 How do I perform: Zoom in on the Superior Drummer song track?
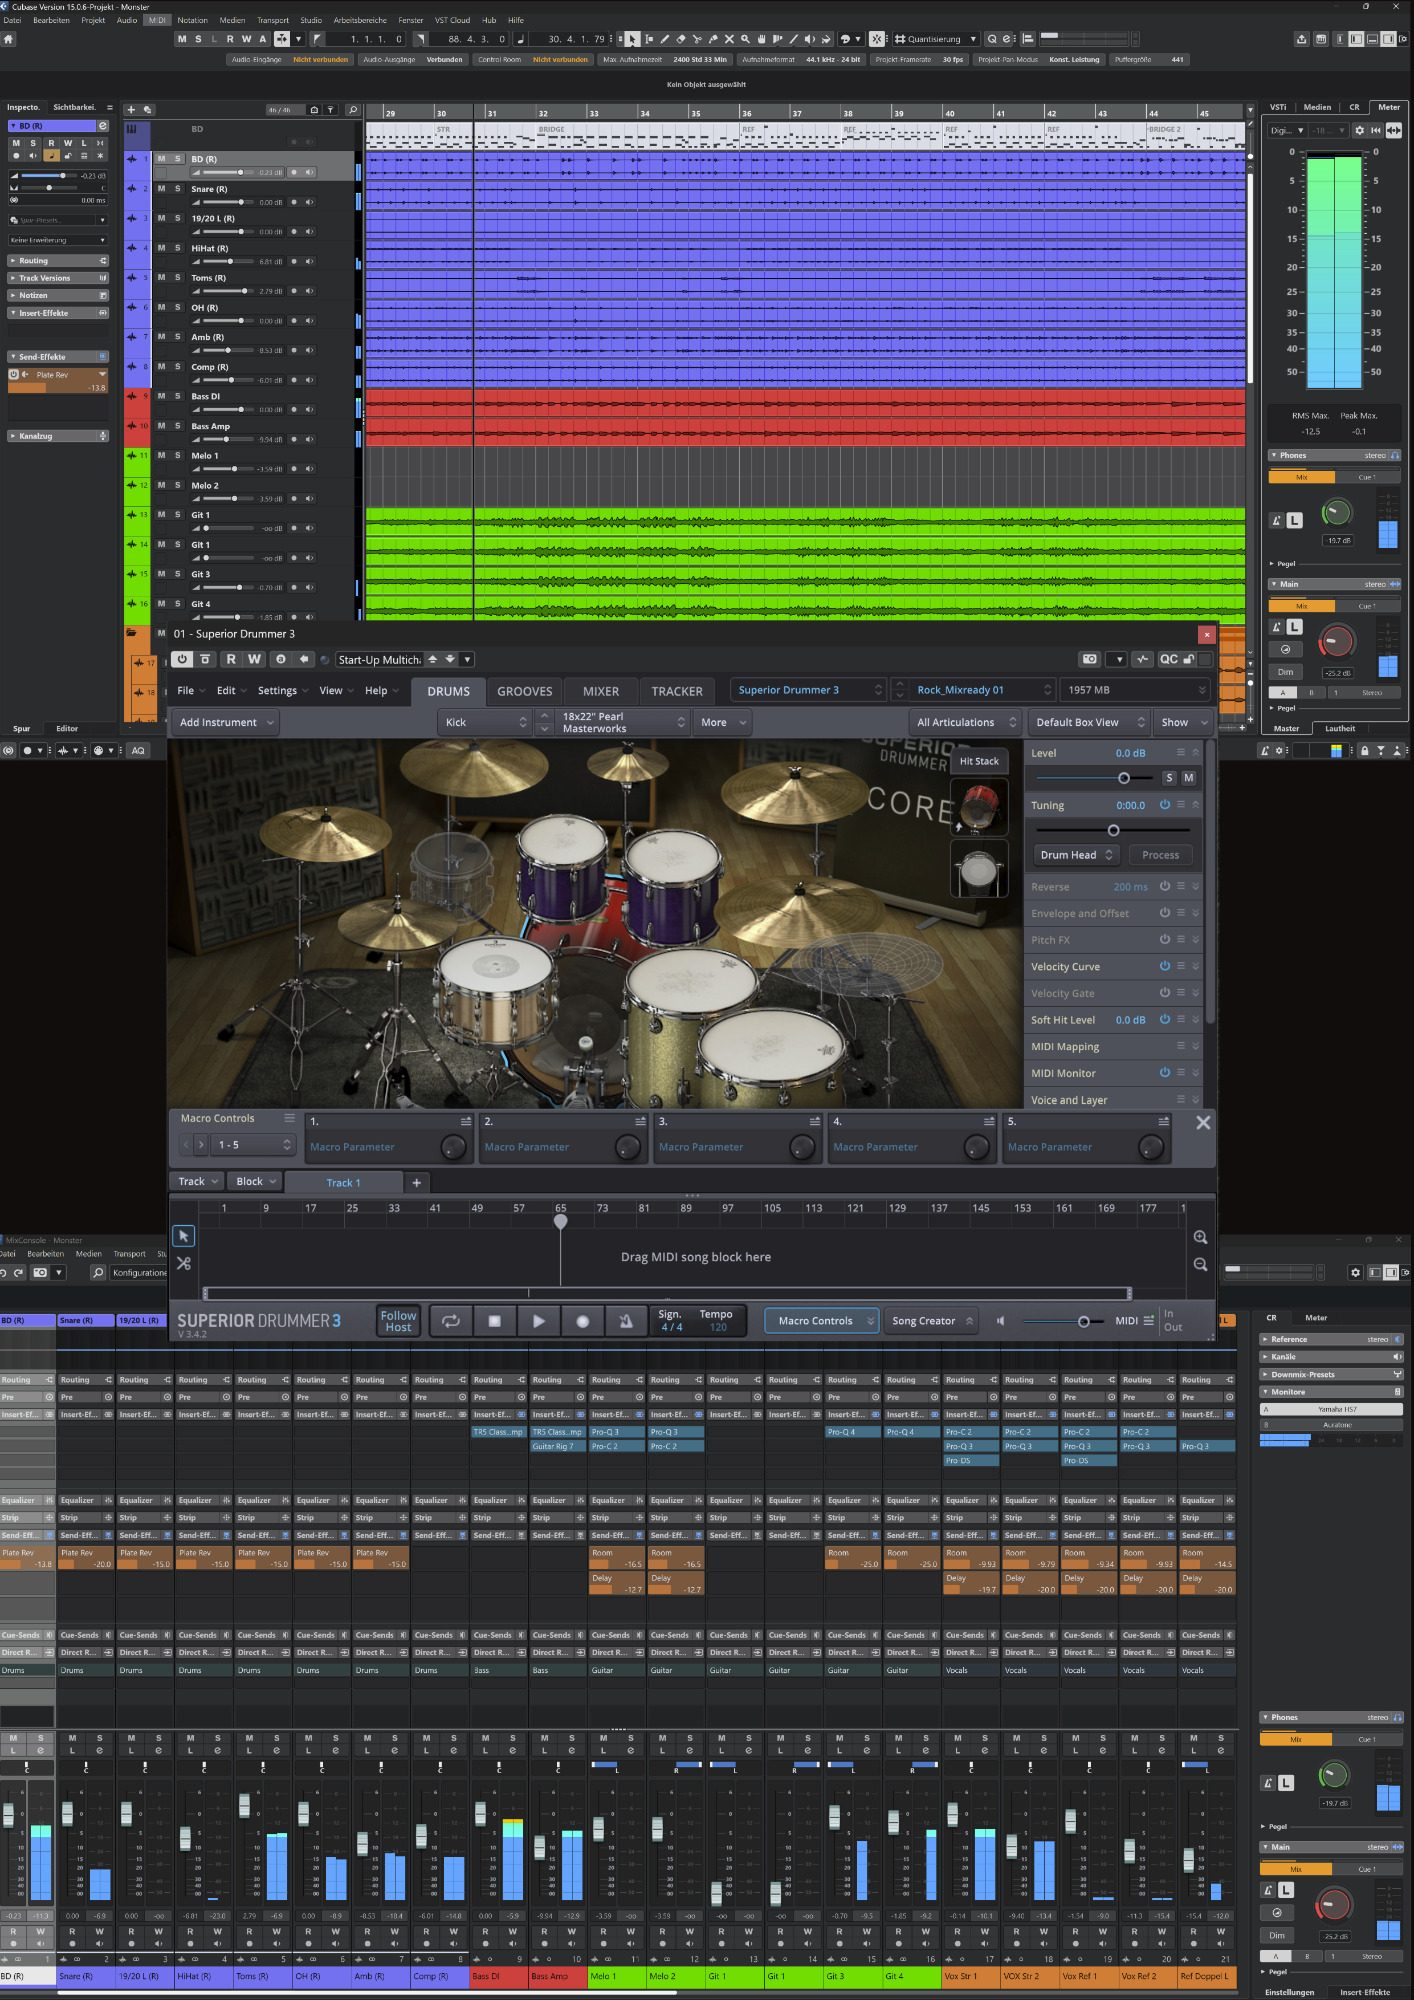click(1200, 1238)
